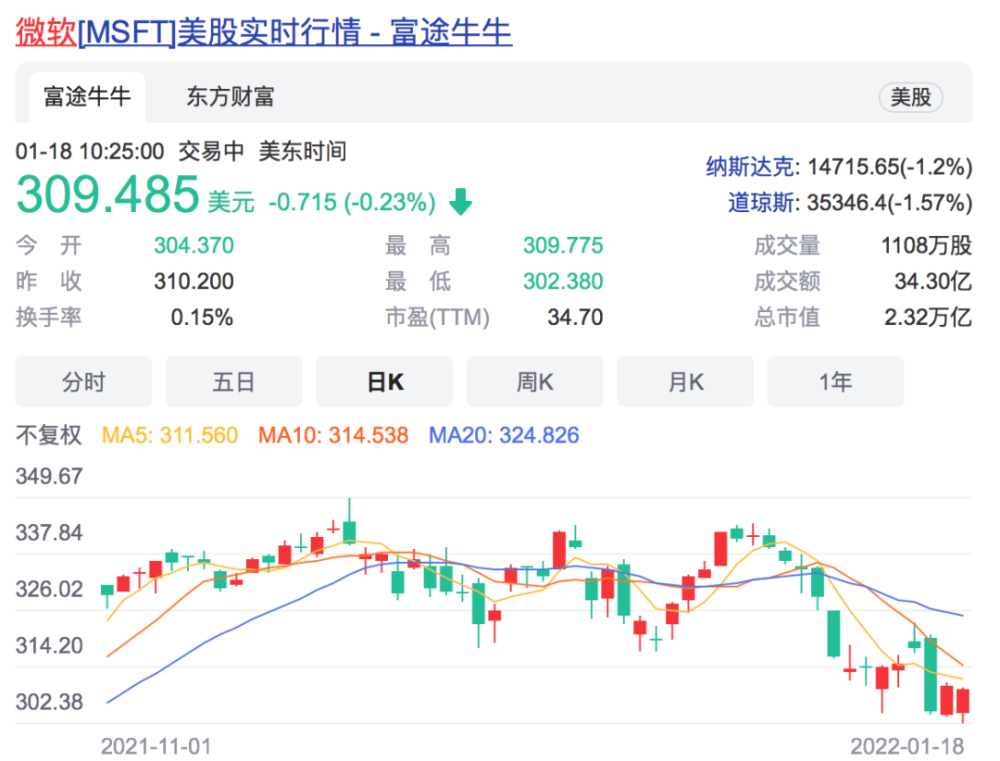Show the 1年 one-year chart
The width and height of the screenshot is (1000, 761).
(835, 381)
